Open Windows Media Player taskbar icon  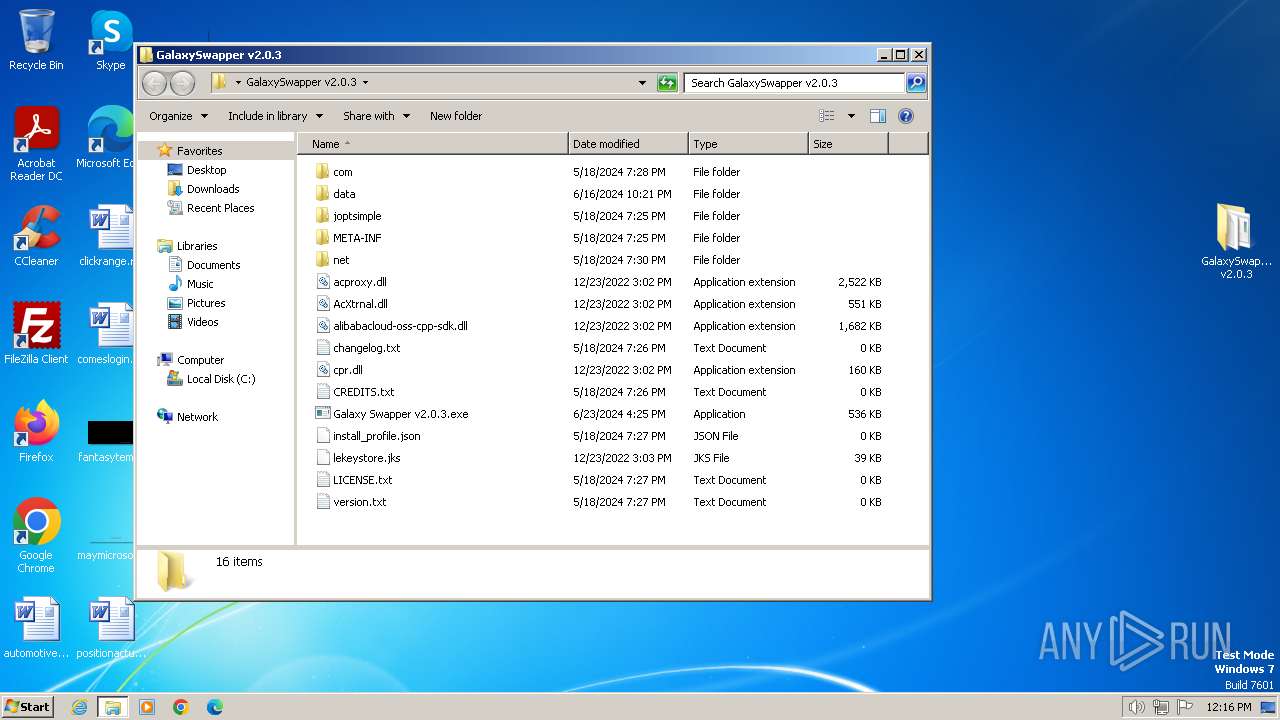click(x=147, y=707)
